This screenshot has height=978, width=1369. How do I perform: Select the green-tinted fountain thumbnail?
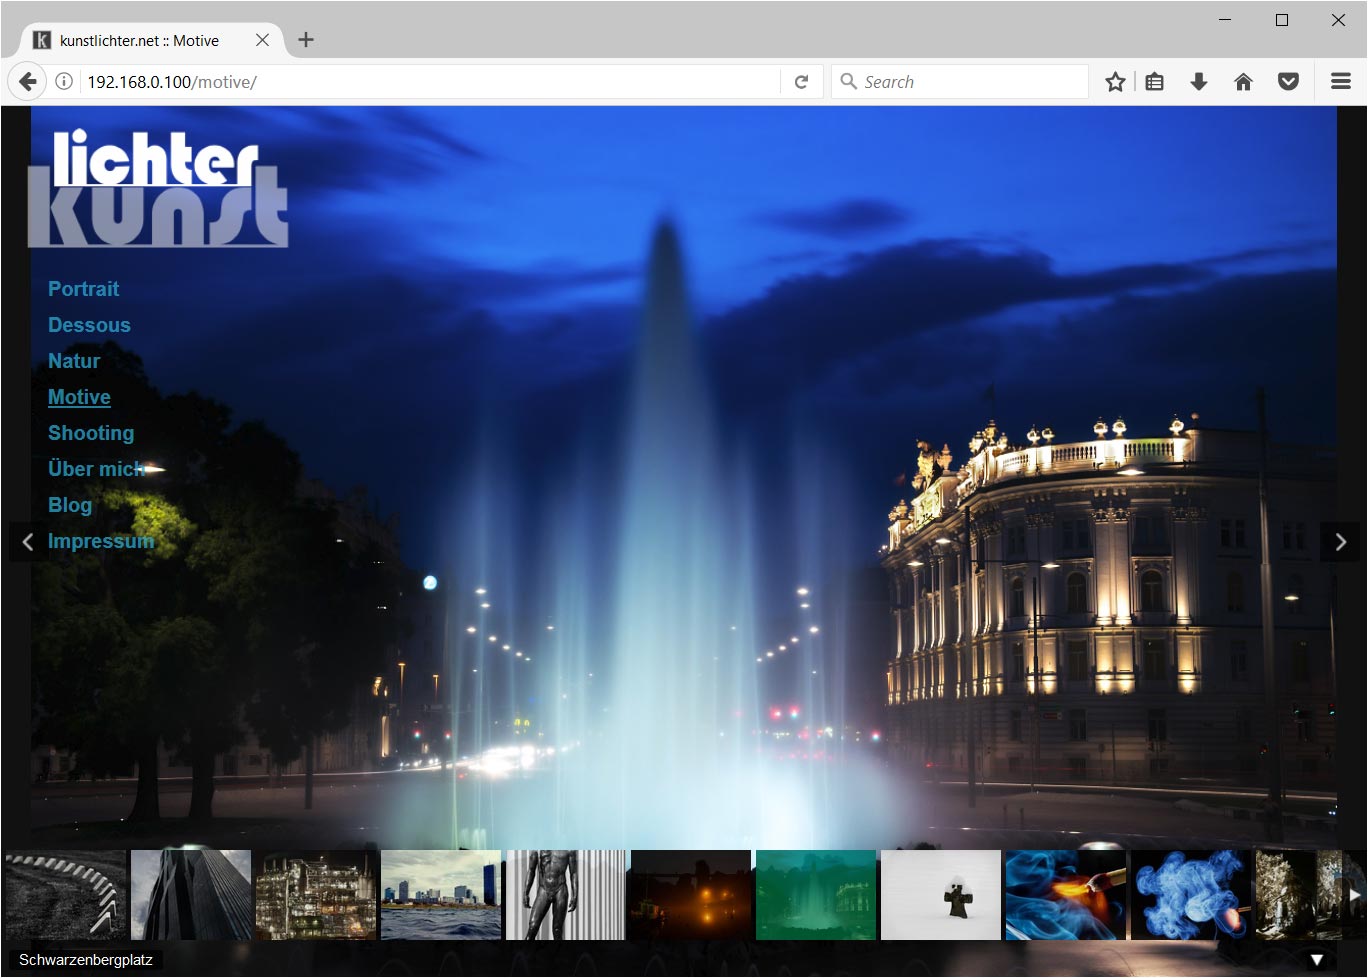(x=816, y=895)
